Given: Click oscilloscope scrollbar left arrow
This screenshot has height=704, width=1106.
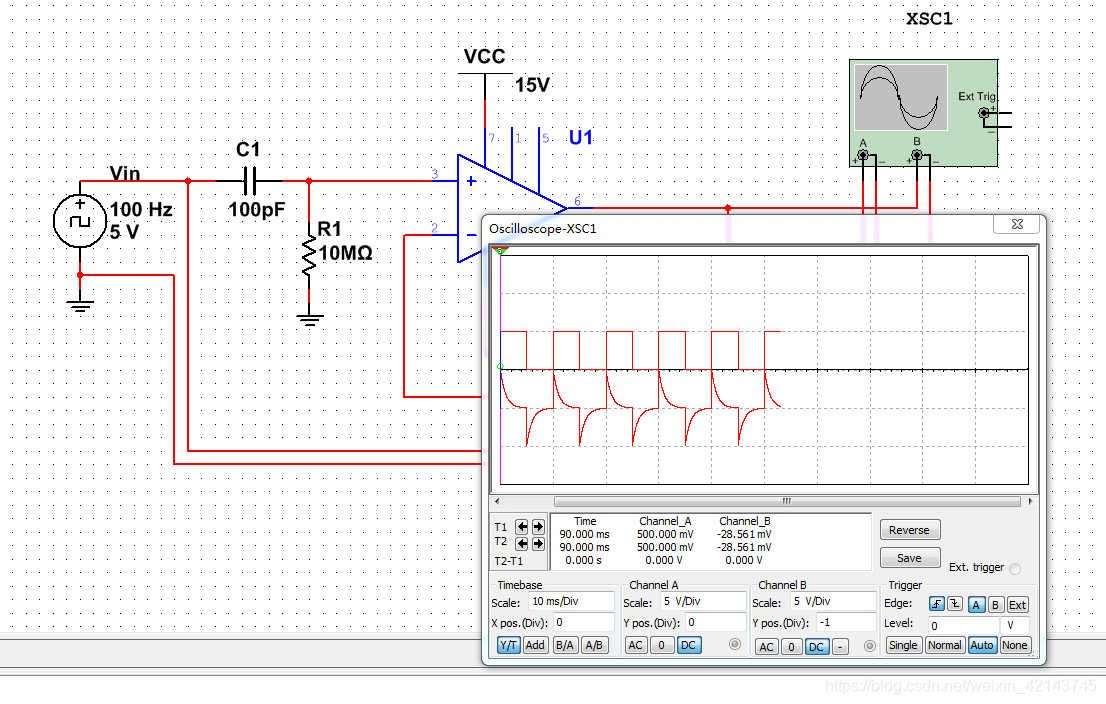Looking at the screenshot, I should tap(497, 502).
